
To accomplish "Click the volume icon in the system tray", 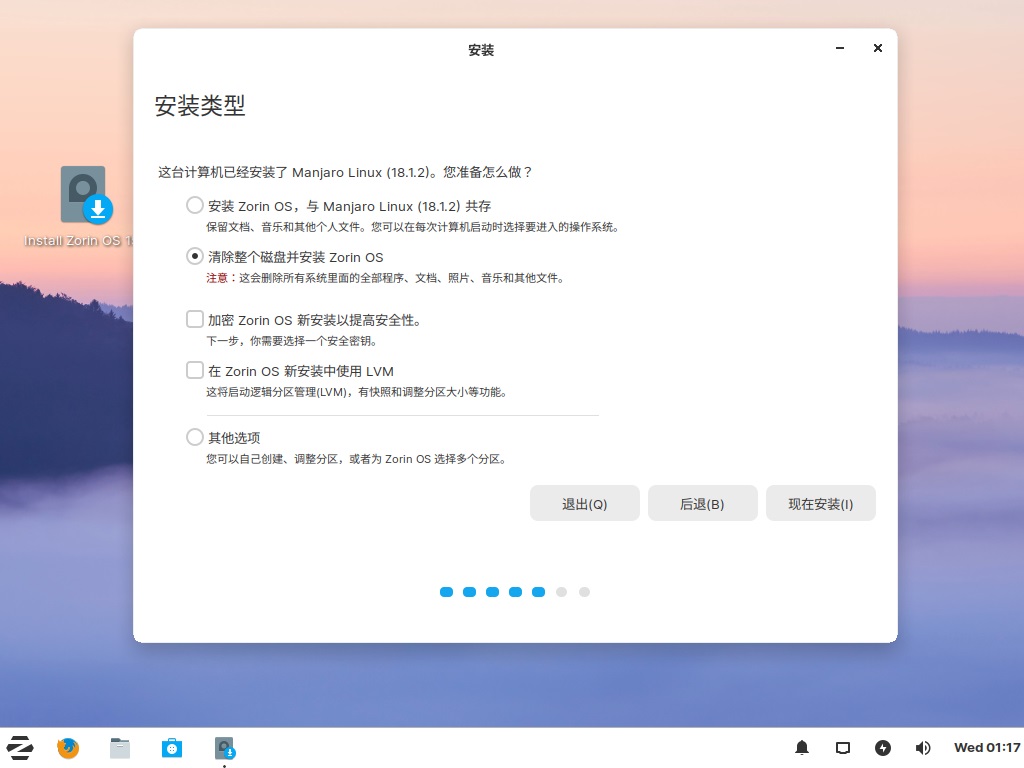I will (x=922, y=747).
